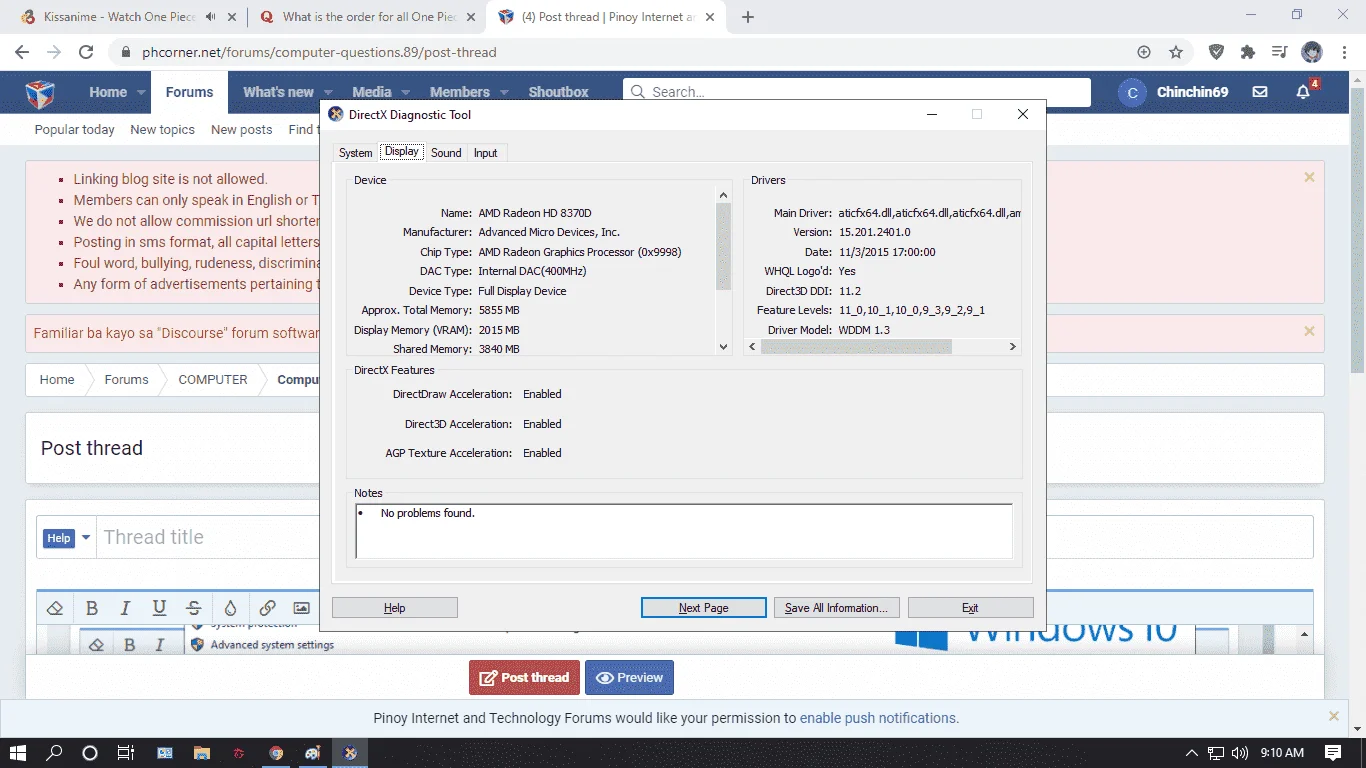This screenshot has height=768, width=1366.
Task: Expand the Home navigation dropdown arrow
Action: 140,92
